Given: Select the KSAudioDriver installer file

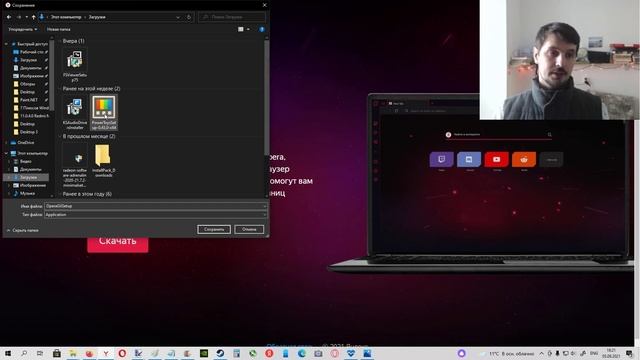Looking at the screenshot, I should 75,113.
